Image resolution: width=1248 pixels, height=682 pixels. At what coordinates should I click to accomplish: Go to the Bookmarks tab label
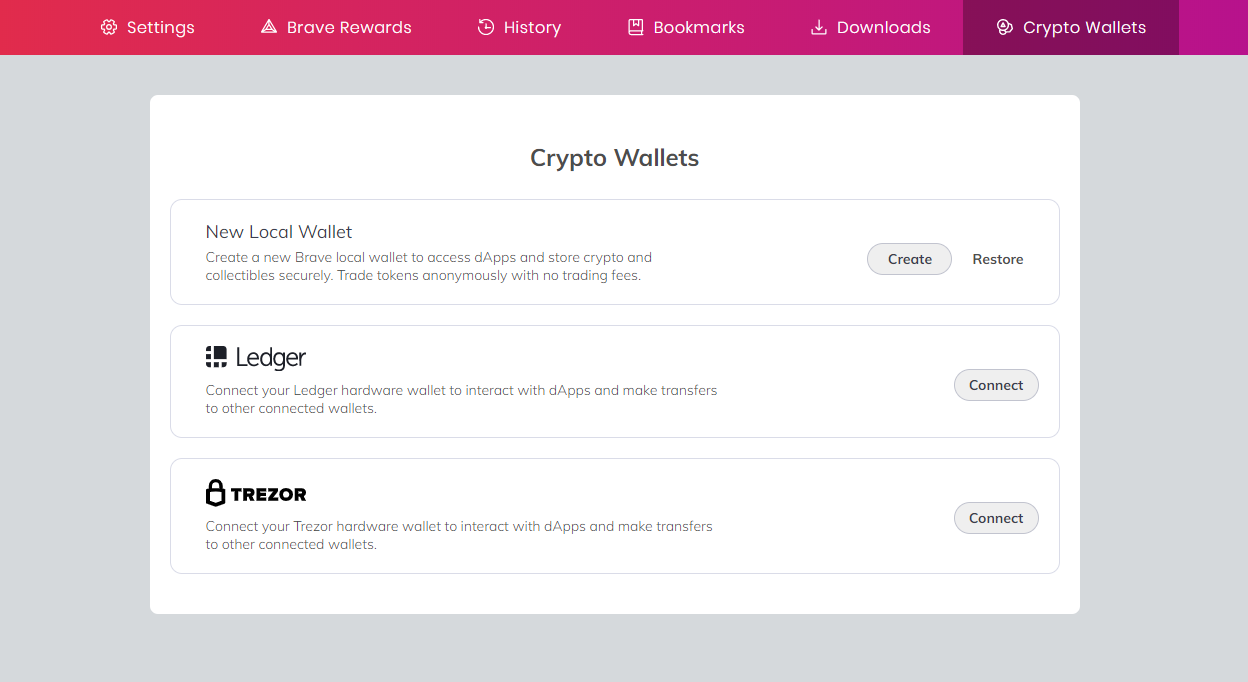[x=699, y=27]
